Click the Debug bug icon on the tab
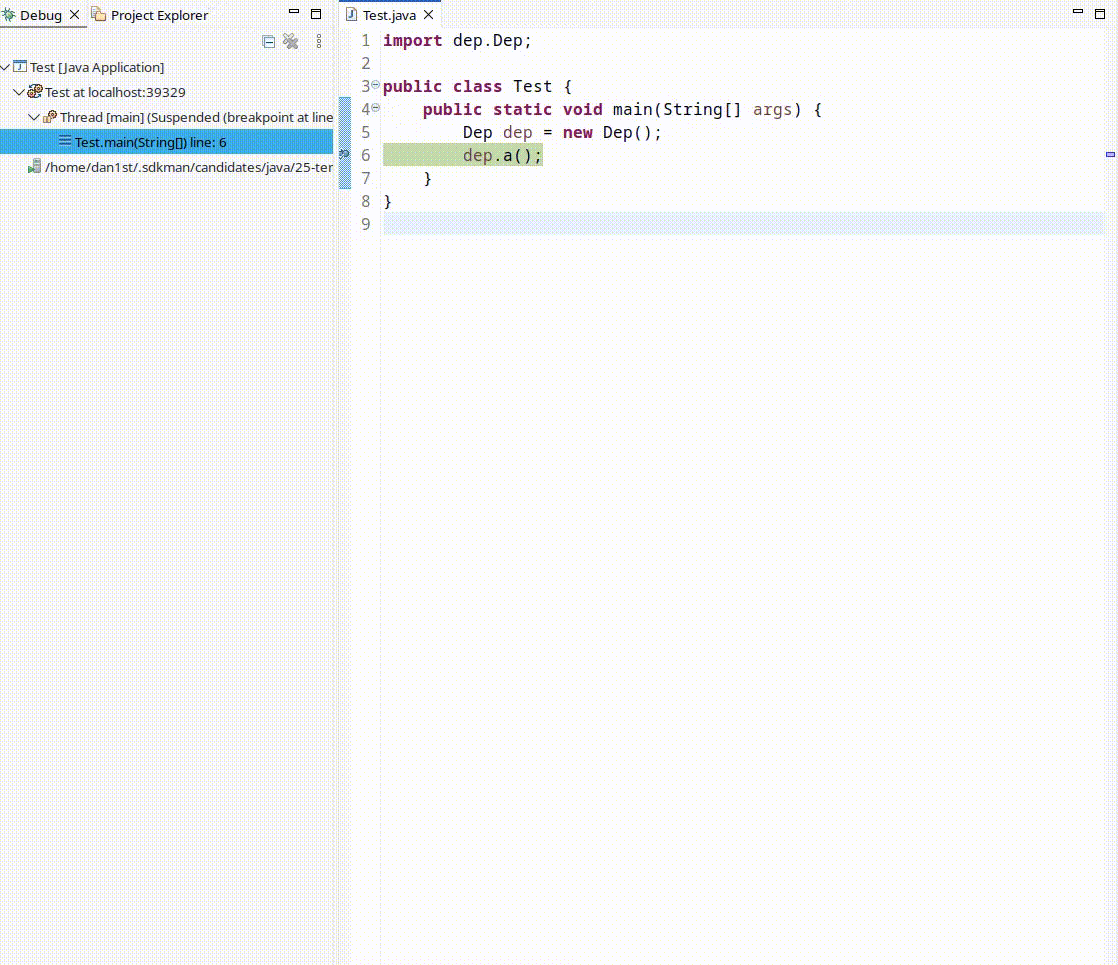This screenshot has height=965, width=1118. tap(9, 14)
